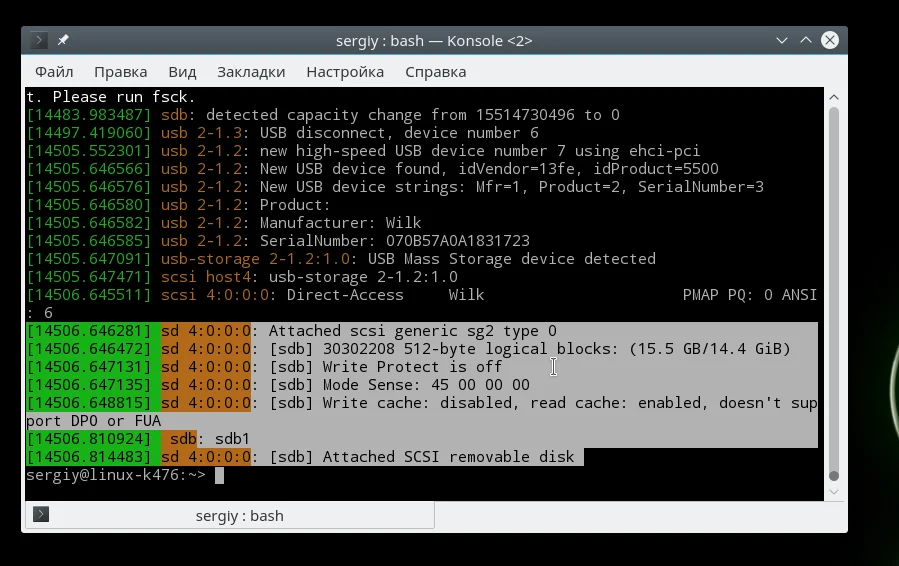The height and width of the screenshot is (566, 899).
Task: Close the Konsole window with the X button
Action: [830, 40]
